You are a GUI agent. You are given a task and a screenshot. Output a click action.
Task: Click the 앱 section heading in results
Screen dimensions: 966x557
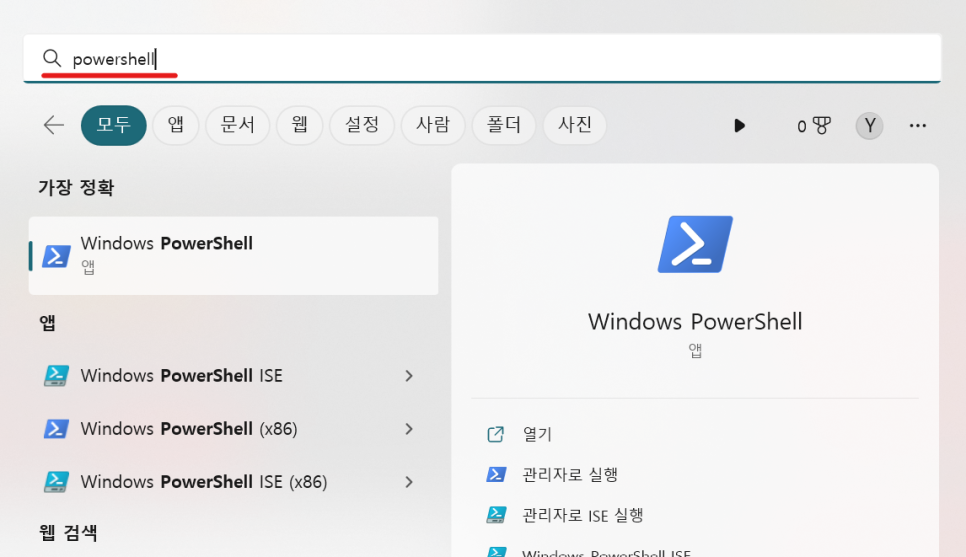coord(47,322)
